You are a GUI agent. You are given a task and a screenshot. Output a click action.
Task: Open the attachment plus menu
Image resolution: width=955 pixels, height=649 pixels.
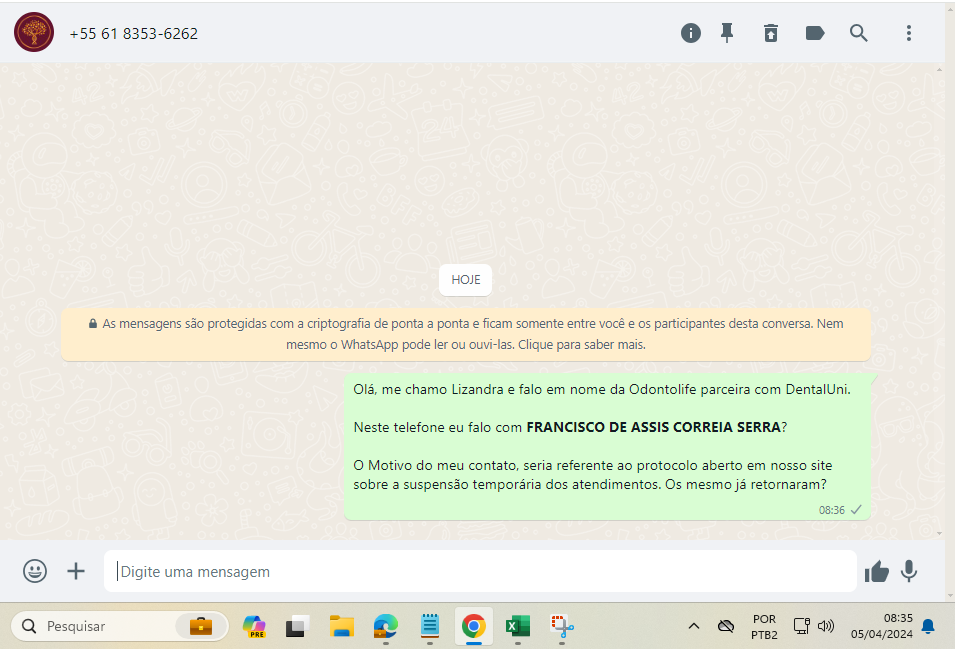[x=76, y=571]
